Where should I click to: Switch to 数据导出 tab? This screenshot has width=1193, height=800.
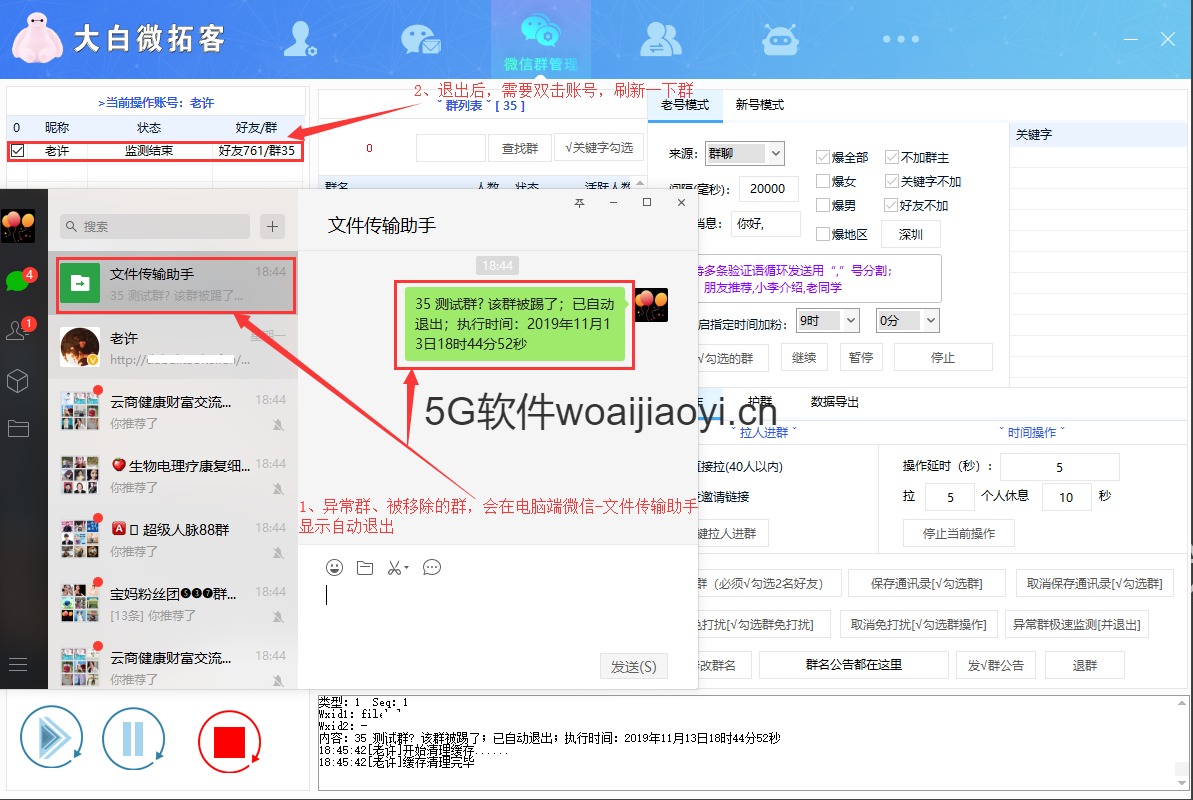835,402
